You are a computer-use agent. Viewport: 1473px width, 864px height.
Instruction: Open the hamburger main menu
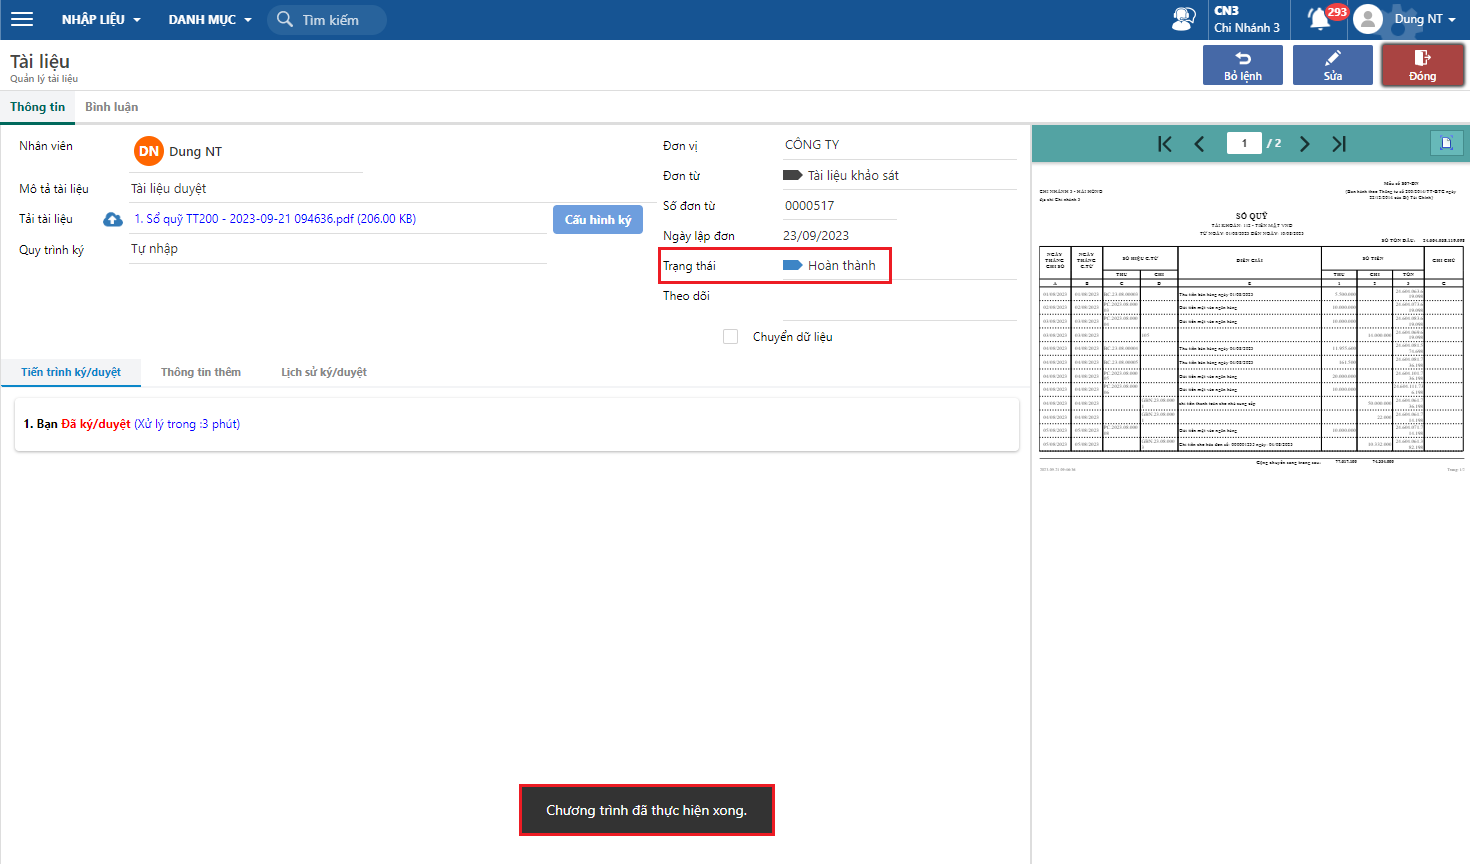point(22,19)
